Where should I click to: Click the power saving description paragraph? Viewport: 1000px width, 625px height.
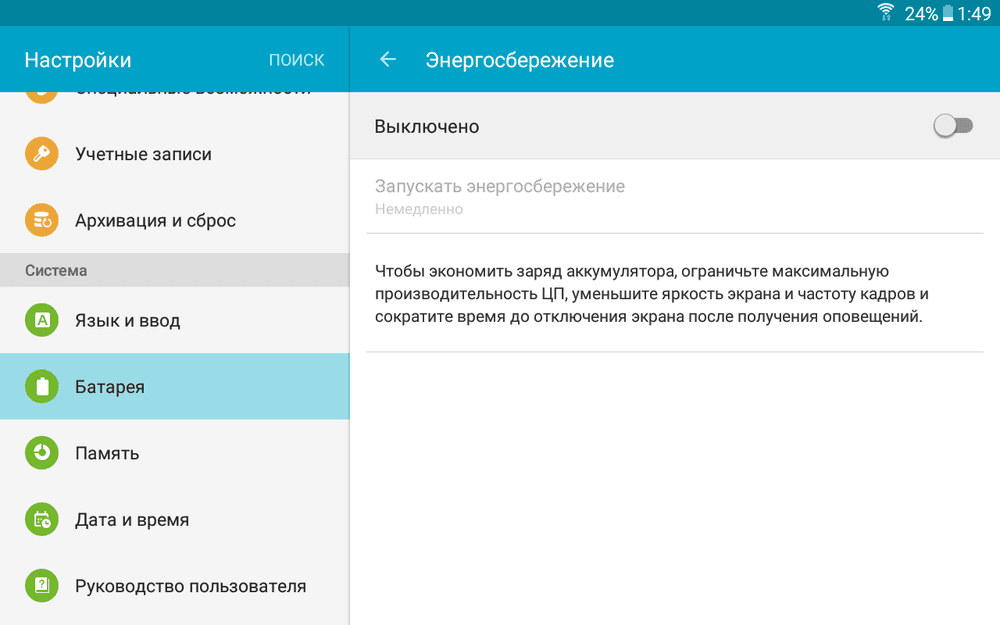point(652,294)
